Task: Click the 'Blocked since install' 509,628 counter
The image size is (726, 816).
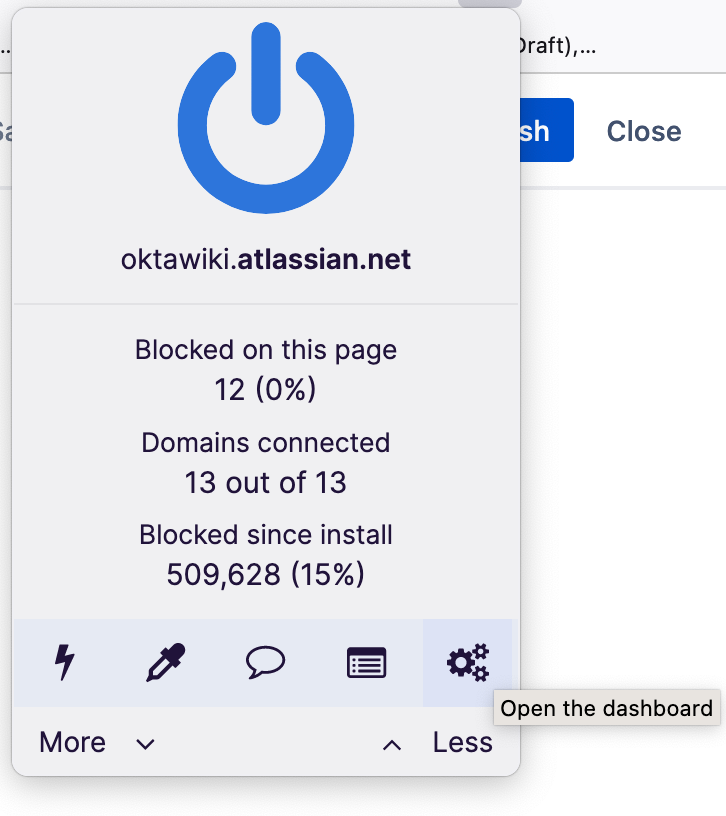Action: 265,575
